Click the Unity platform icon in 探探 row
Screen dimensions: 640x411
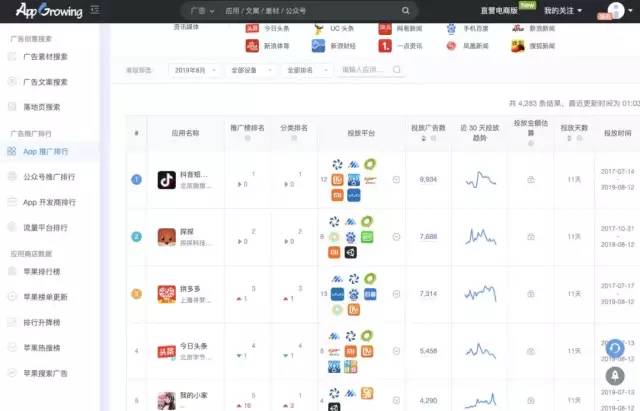(351, 253)
